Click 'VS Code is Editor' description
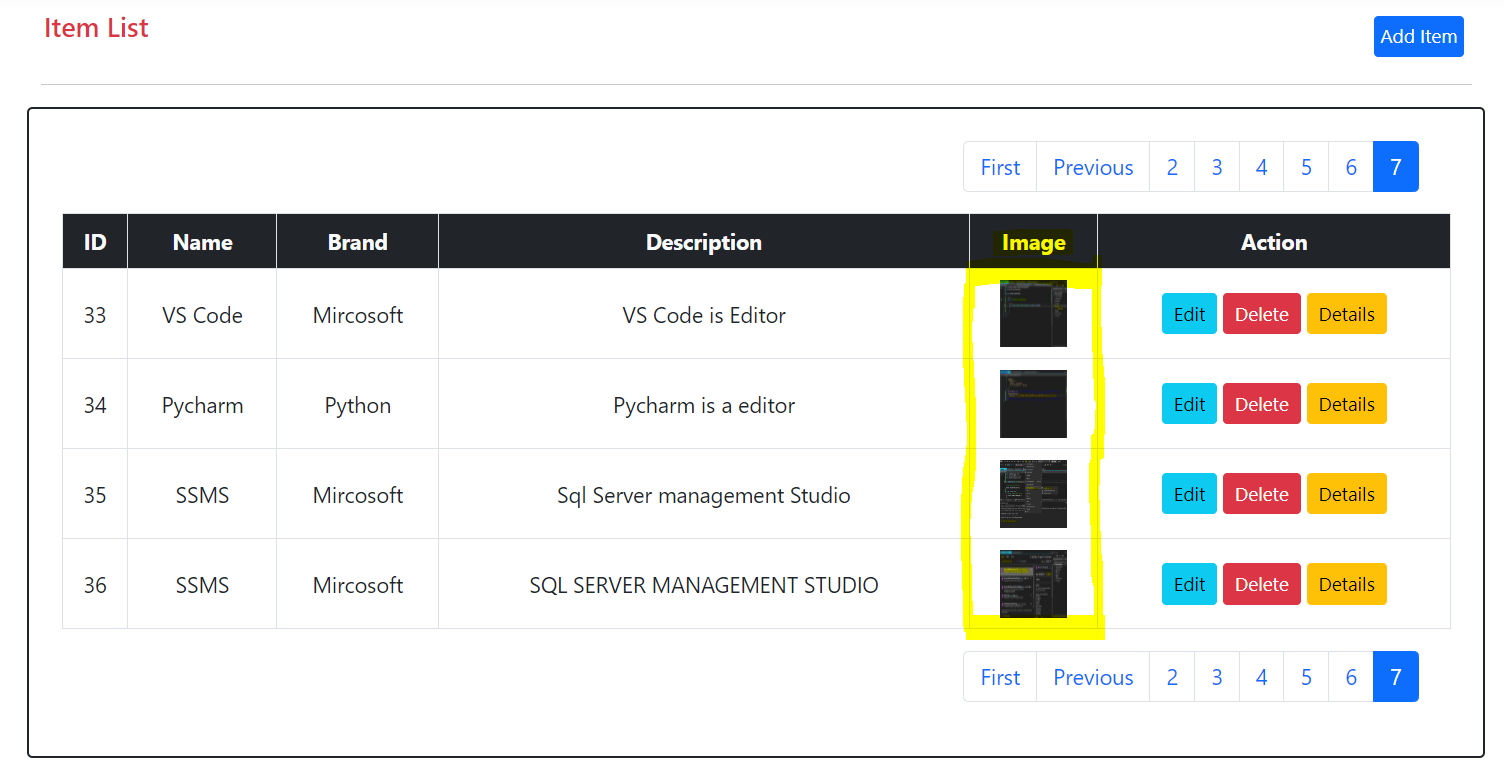The width and height of the screenshot is (1504, 777). tap(704, 315)
